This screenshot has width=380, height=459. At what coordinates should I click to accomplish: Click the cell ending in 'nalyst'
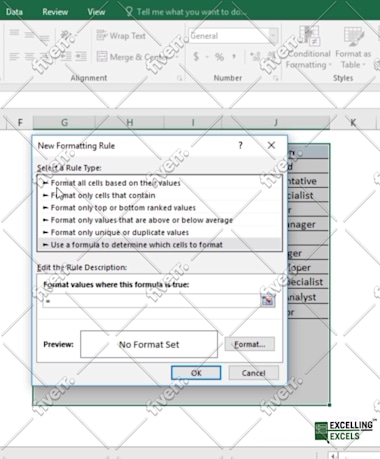pyautogui.click(x=308, y=297)
